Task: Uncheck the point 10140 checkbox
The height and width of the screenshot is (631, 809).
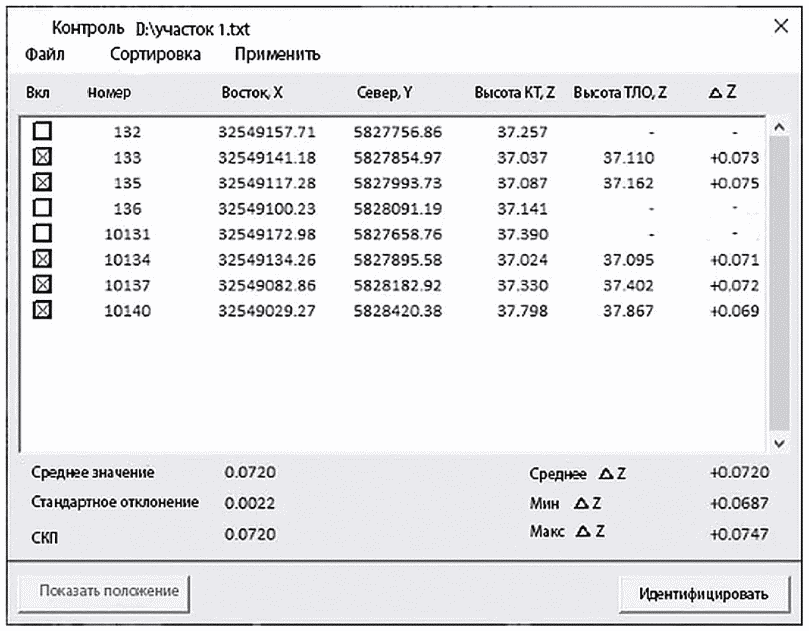Action: (42, 310)
